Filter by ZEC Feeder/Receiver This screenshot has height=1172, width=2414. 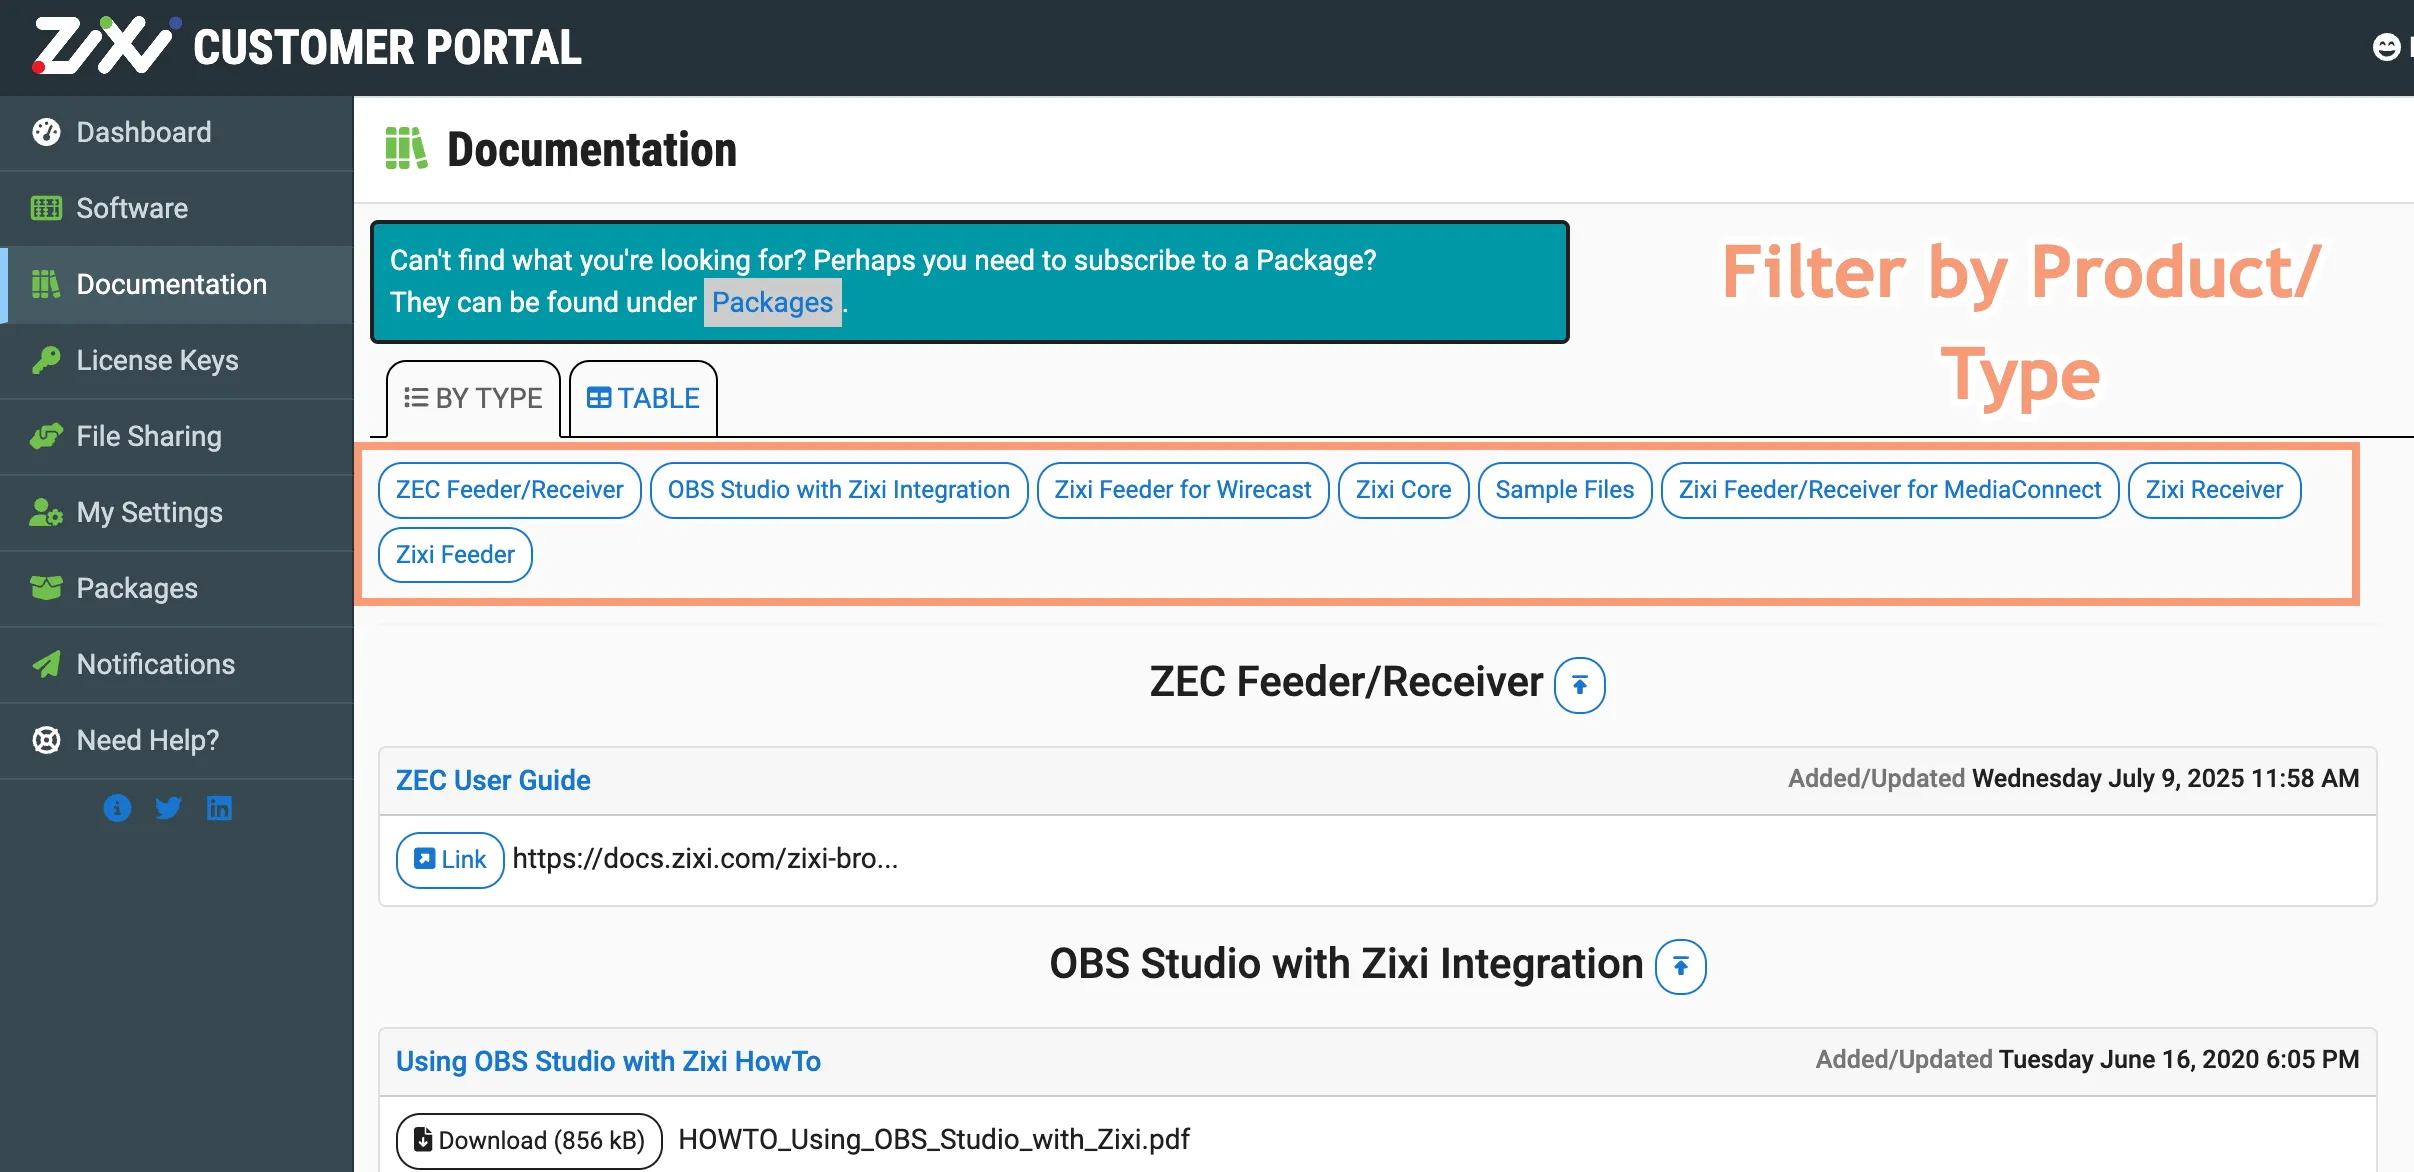pos(510,490)
